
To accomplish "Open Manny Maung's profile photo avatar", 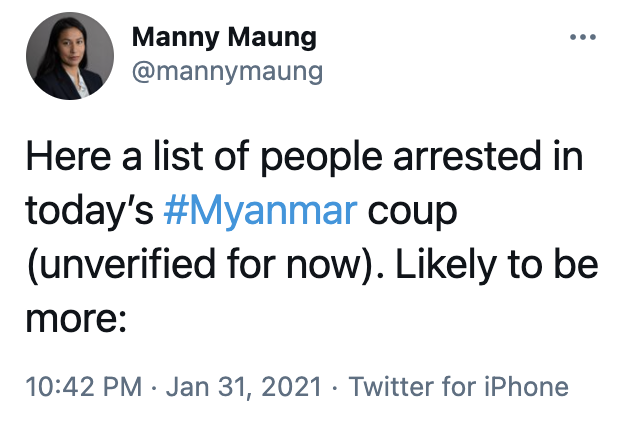I will click(x=70, y=56).
